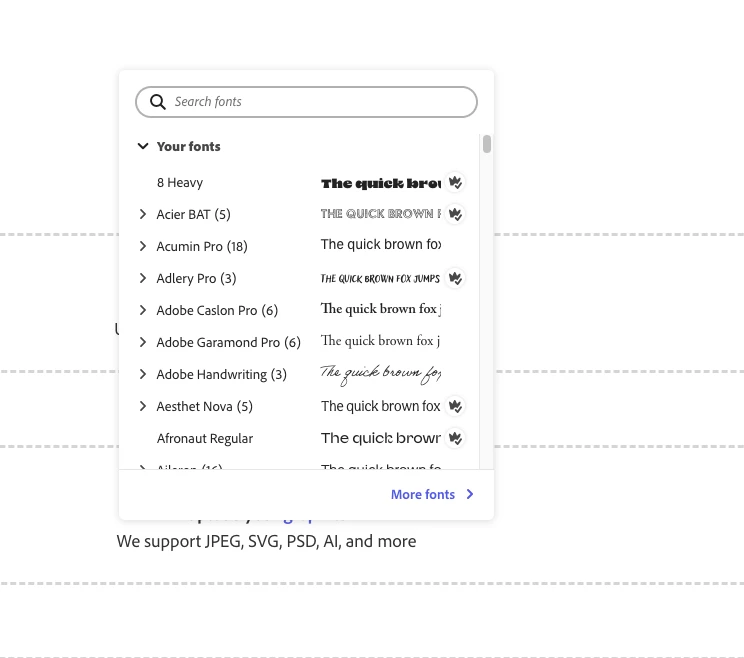
Task: Expand the Adlery Pro font group
Action: point(143,278)
